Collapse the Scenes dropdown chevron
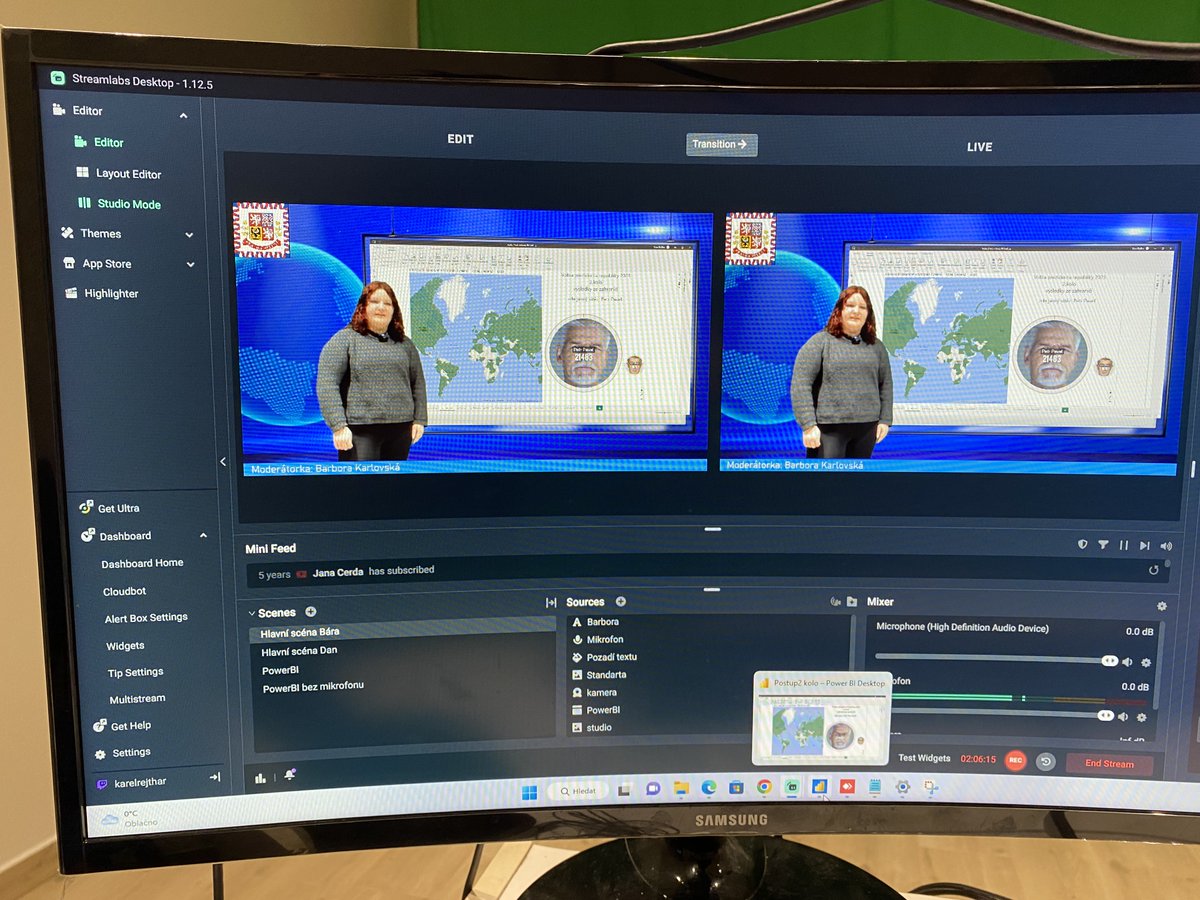Screen dimensions: 1200x900 (x=251, y=613)
